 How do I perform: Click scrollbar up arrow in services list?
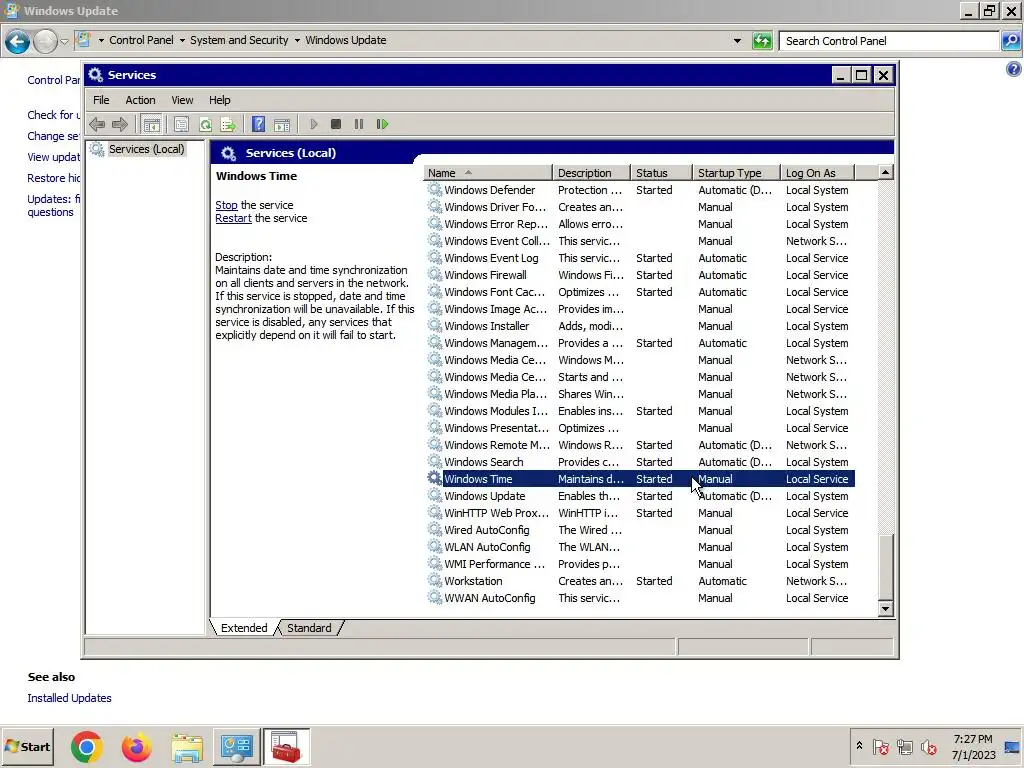tap(886, 172)
